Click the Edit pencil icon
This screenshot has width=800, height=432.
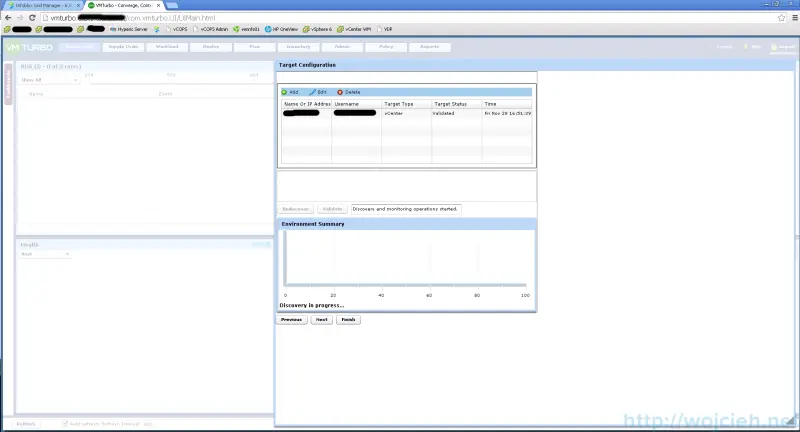312,92
